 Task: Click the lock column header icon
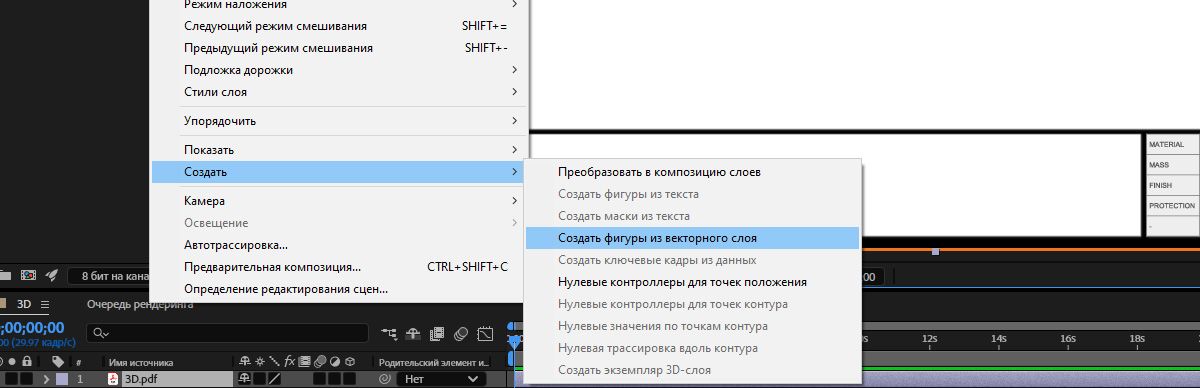tap(27, 362)
